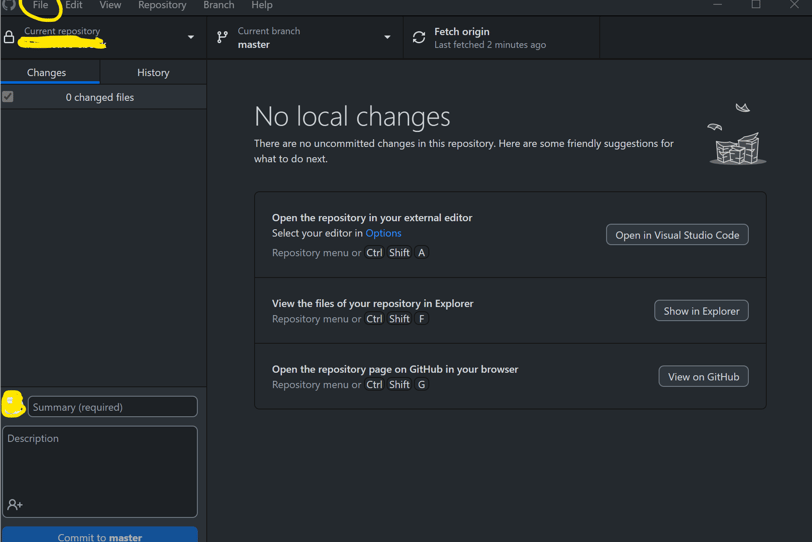Click the Commit to master button

click(100, 535)
